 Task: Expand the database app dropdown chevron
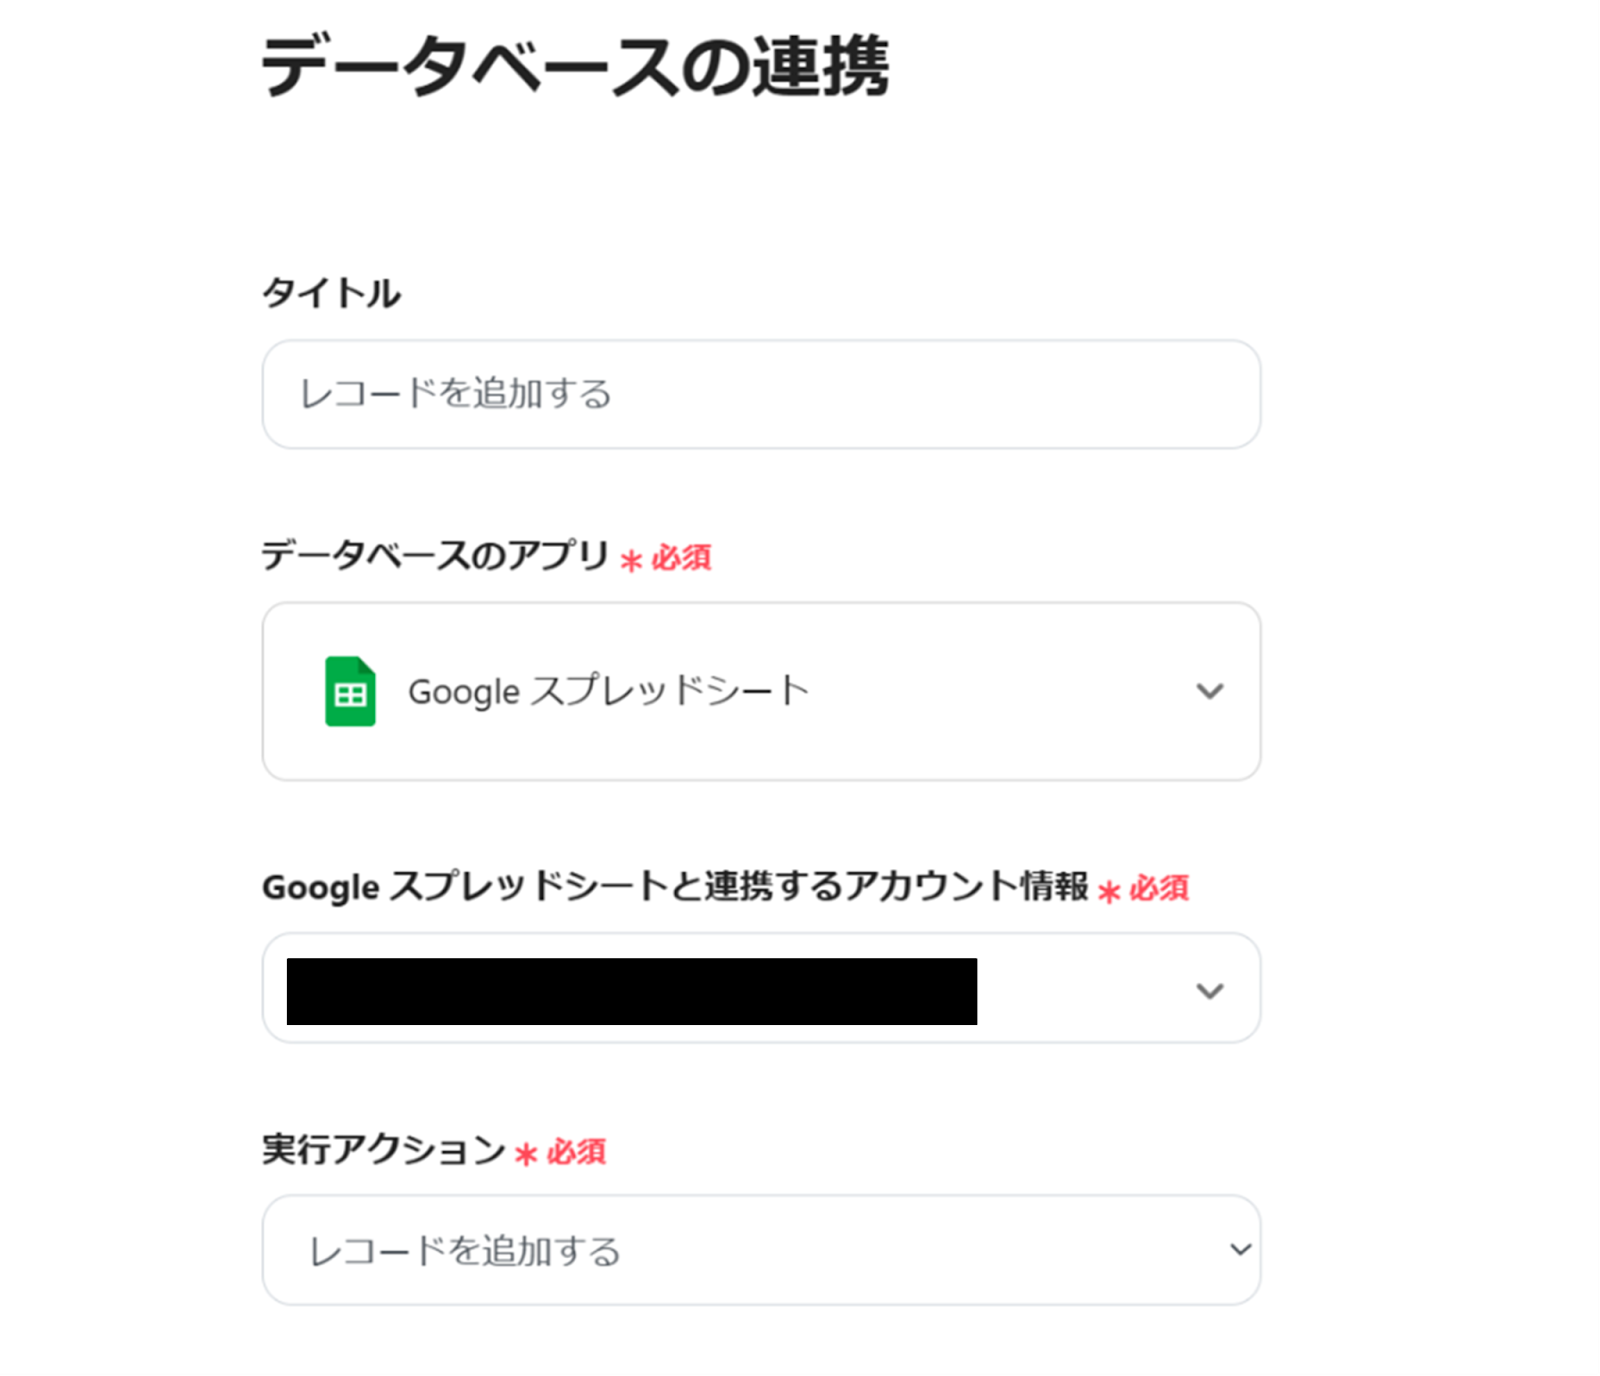[x=1210, y=691]
